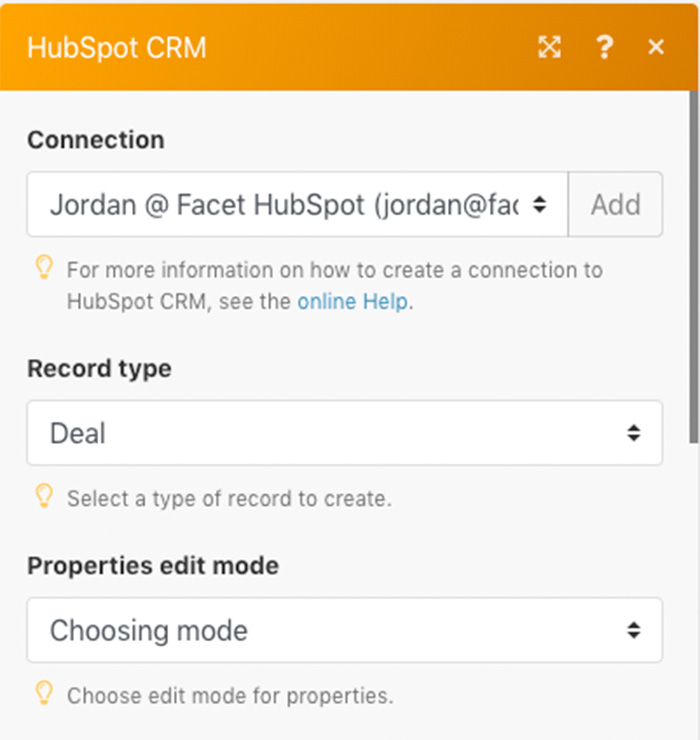Click the "Connection" field label

tap(96, 140)
